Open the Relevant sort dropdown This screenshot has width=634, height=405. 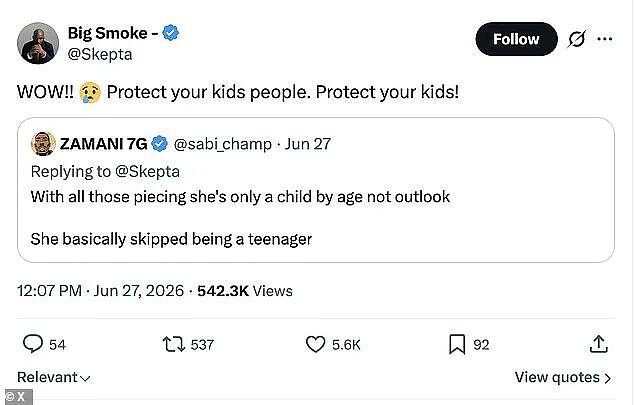(53, 377)
